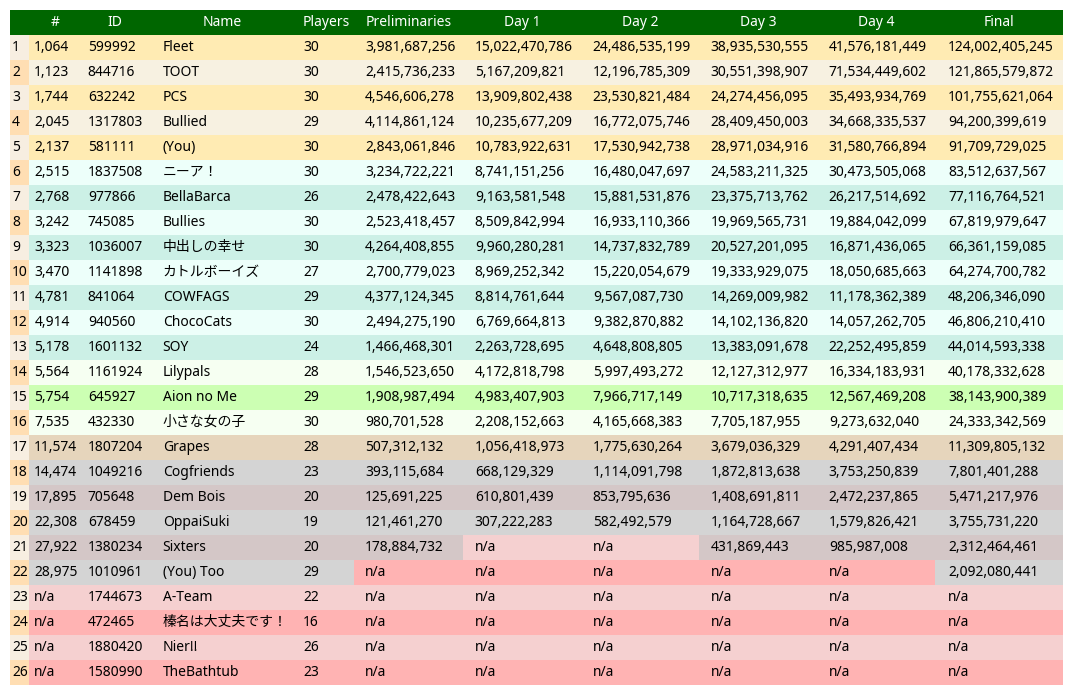Select the team name (You) Too
Screen dimensions: 1072x695
(193, 571)
